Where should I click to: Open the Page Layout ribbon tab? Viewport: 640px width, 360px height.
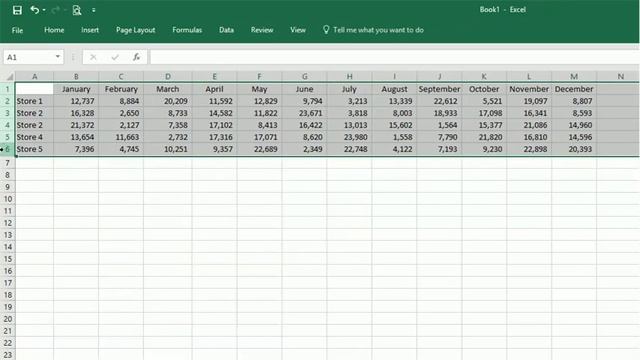point(136,30)
